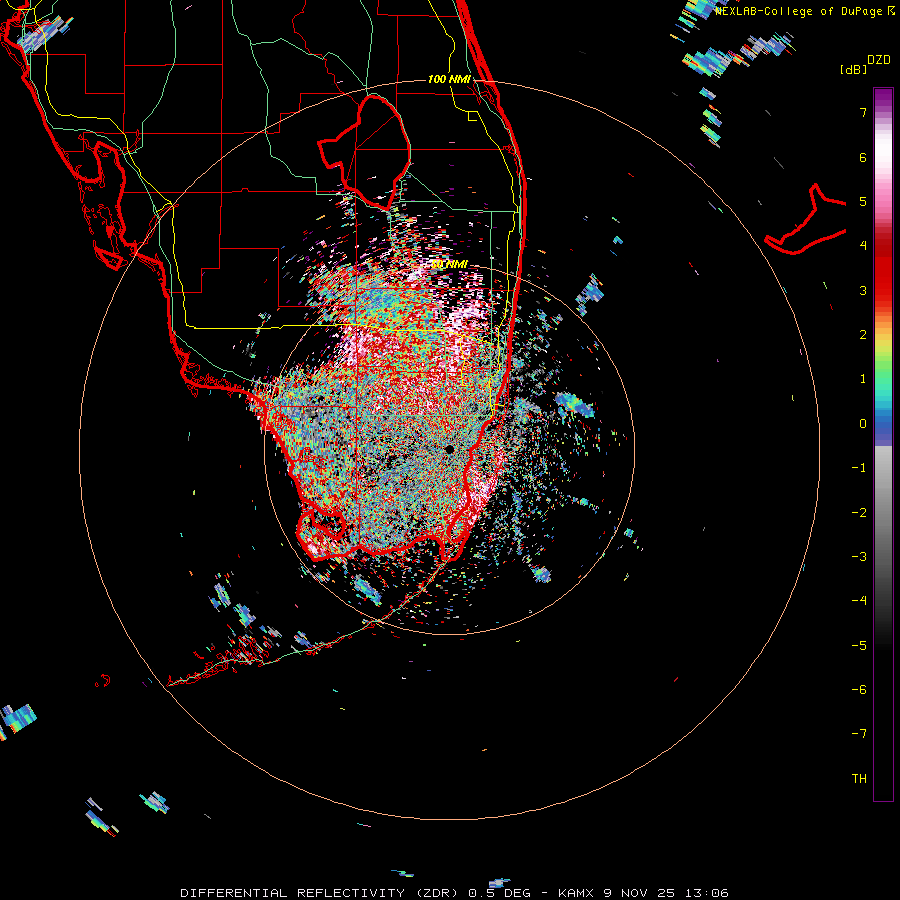Click the 6 tick label on colorbar
The image size is (900, 900).
(863, 157)
